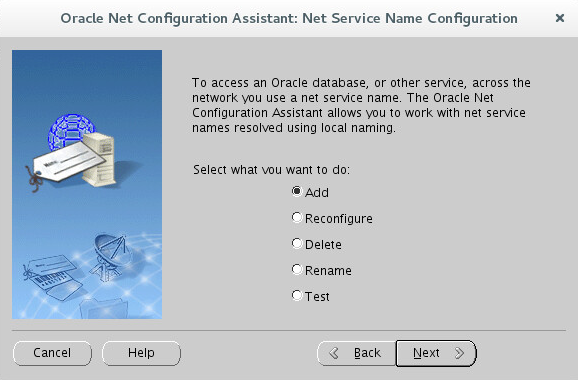Viewport: 578px width, 380px height.
Task: Click the faded folder icon at illustration bottom
Action: [x=104, y=308]
